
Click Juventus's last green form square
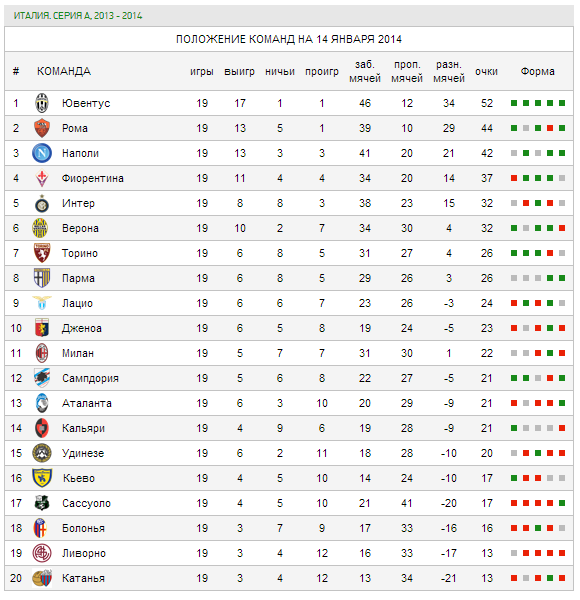[x=562, y=103]
